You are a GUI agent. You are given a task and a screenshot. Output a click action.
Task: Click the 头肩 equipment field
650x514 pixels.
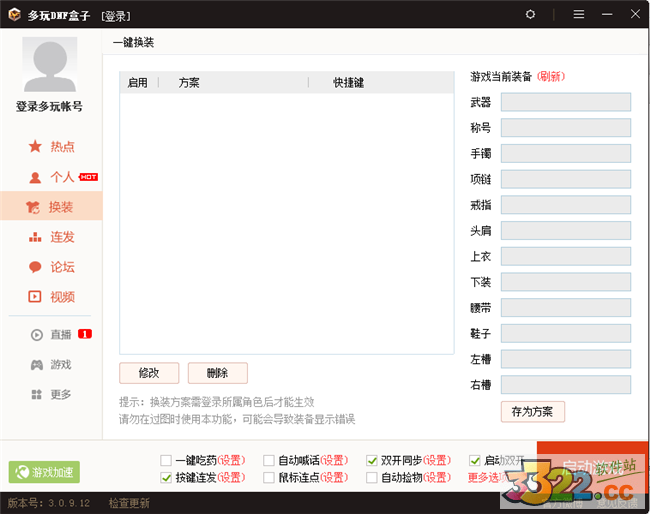[566, 230]
